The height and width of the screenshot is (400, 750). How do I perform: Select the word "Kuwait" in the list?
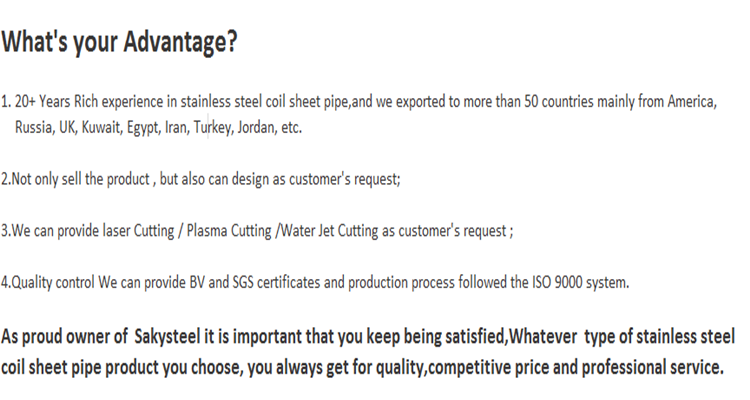click(101, 128)
